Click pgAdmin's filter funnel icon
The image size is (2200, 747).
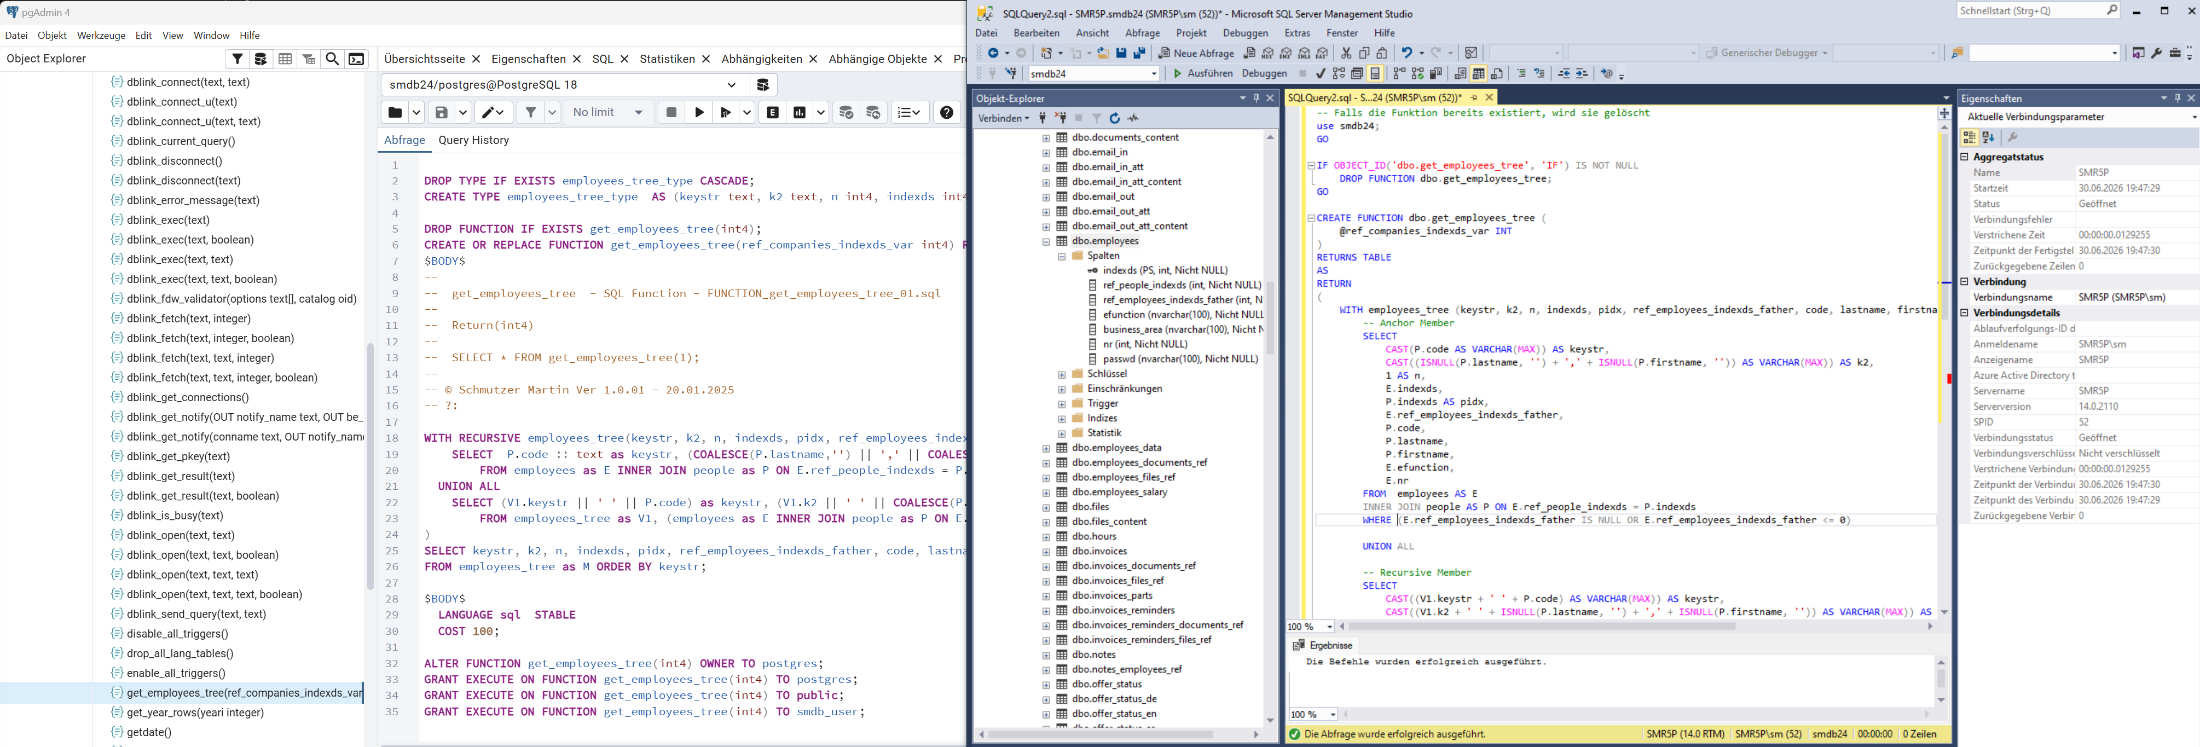531,112
